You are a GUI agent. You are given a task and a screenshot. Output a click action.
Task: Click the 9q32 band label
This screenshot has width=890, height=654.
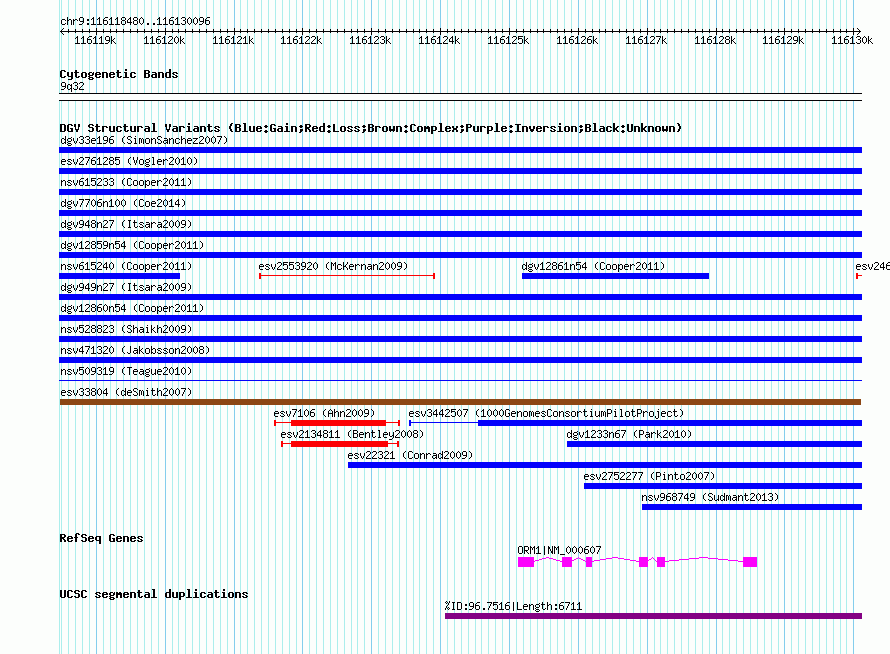[72, 86]
